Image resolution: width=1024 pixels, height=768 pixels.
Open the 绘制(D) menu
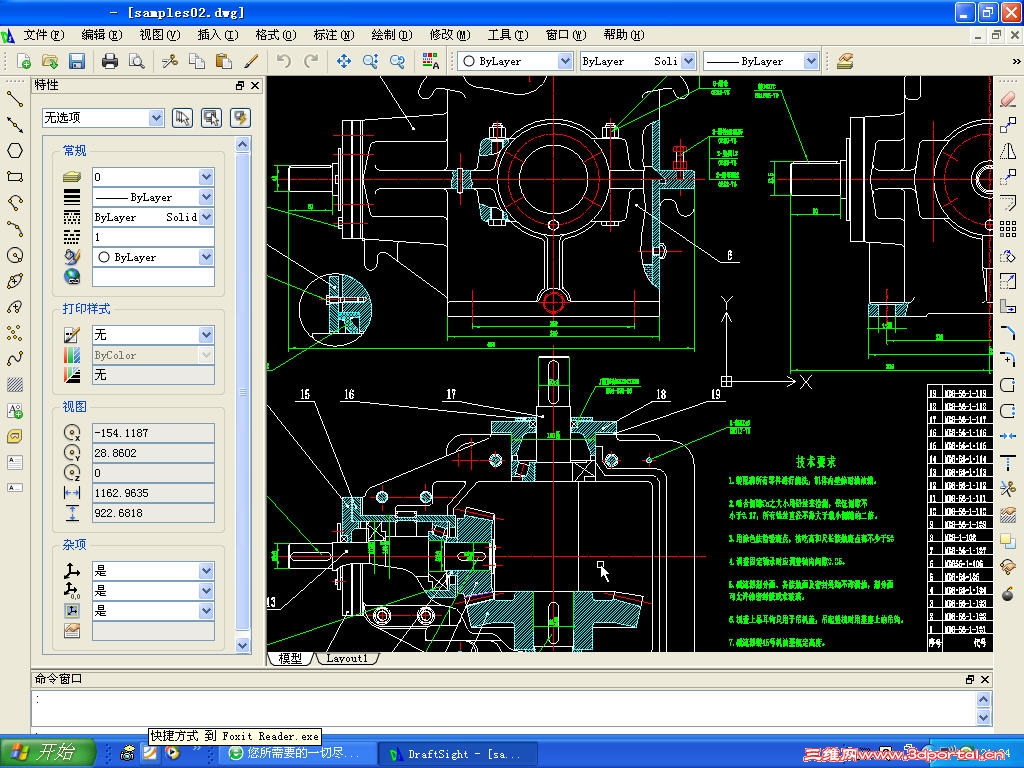point(392,35)
